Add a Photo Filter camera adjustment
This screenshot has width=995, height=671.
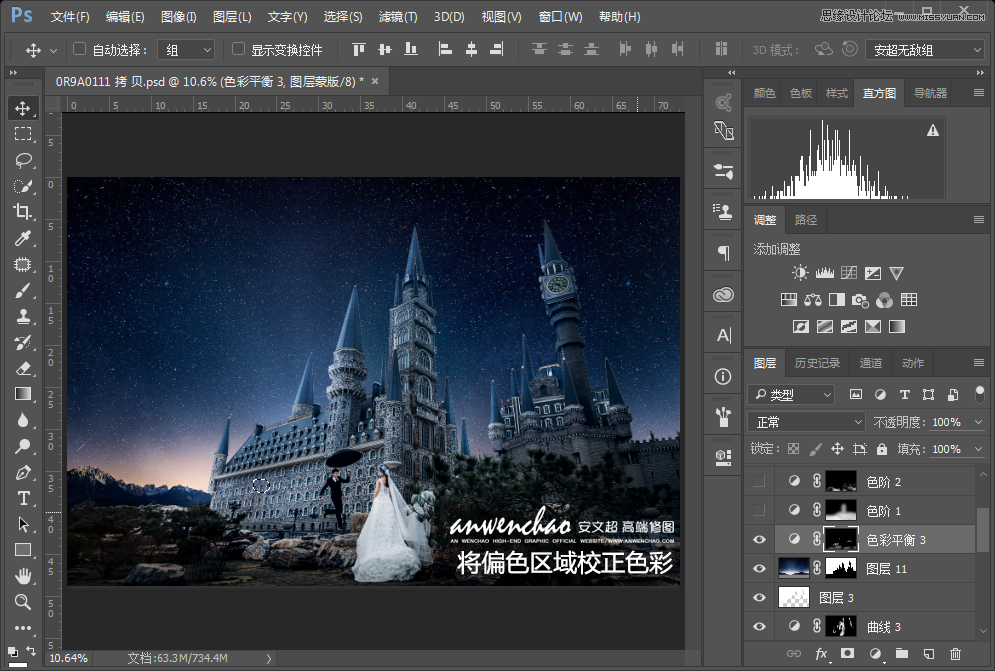tap(860, 300)
